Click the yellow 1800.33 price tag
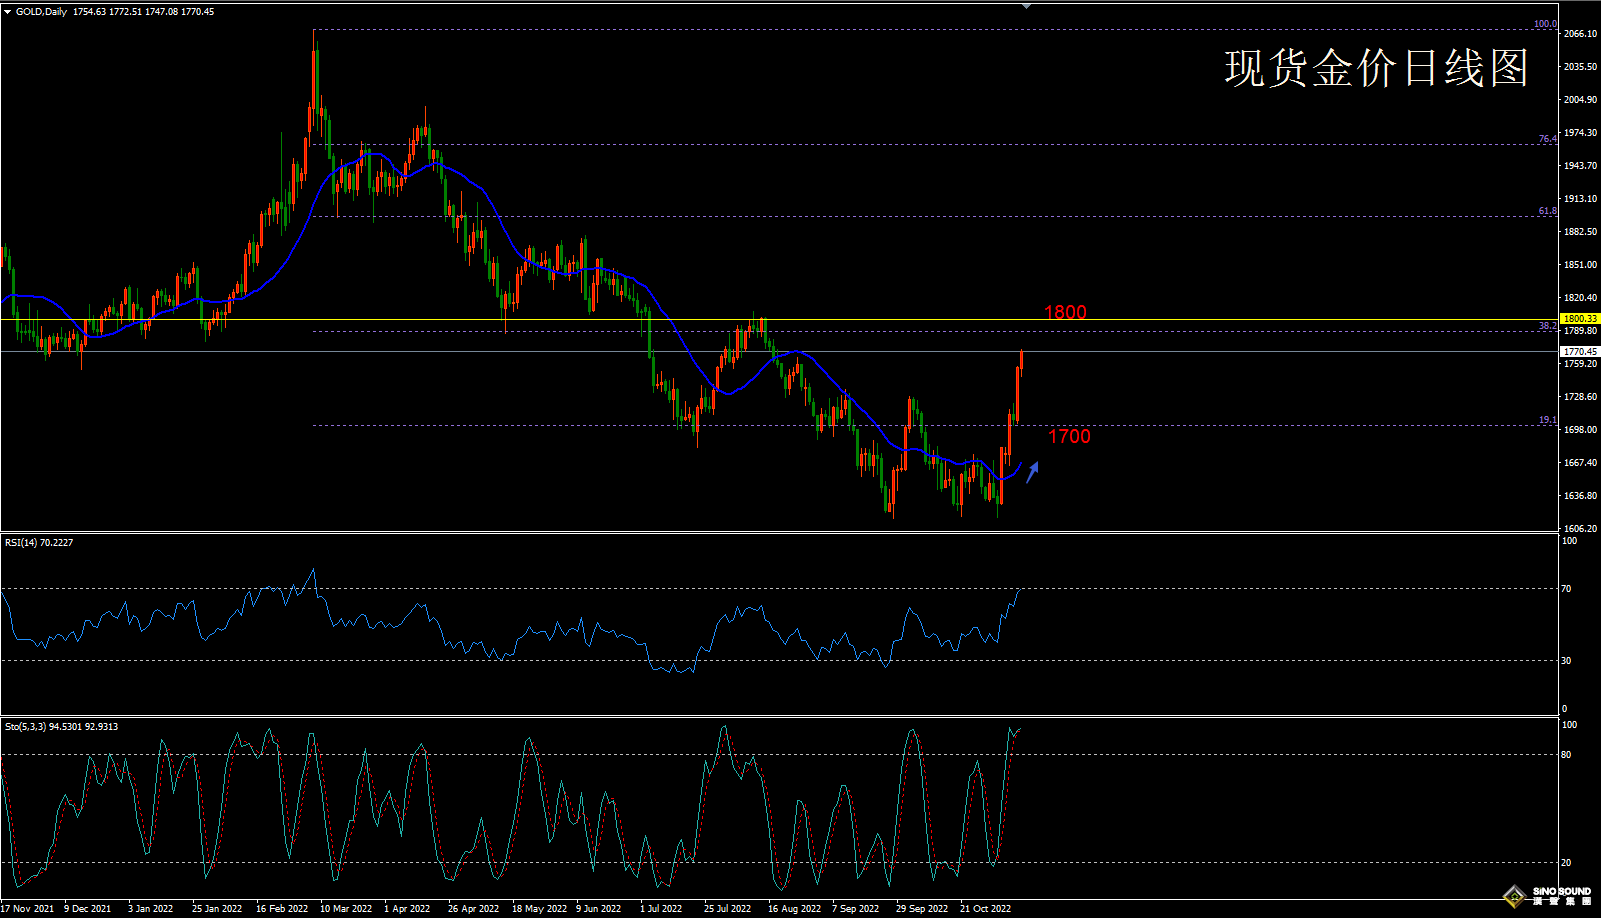Screen dimensions: 1601x918 click(x=1580, y=319)
